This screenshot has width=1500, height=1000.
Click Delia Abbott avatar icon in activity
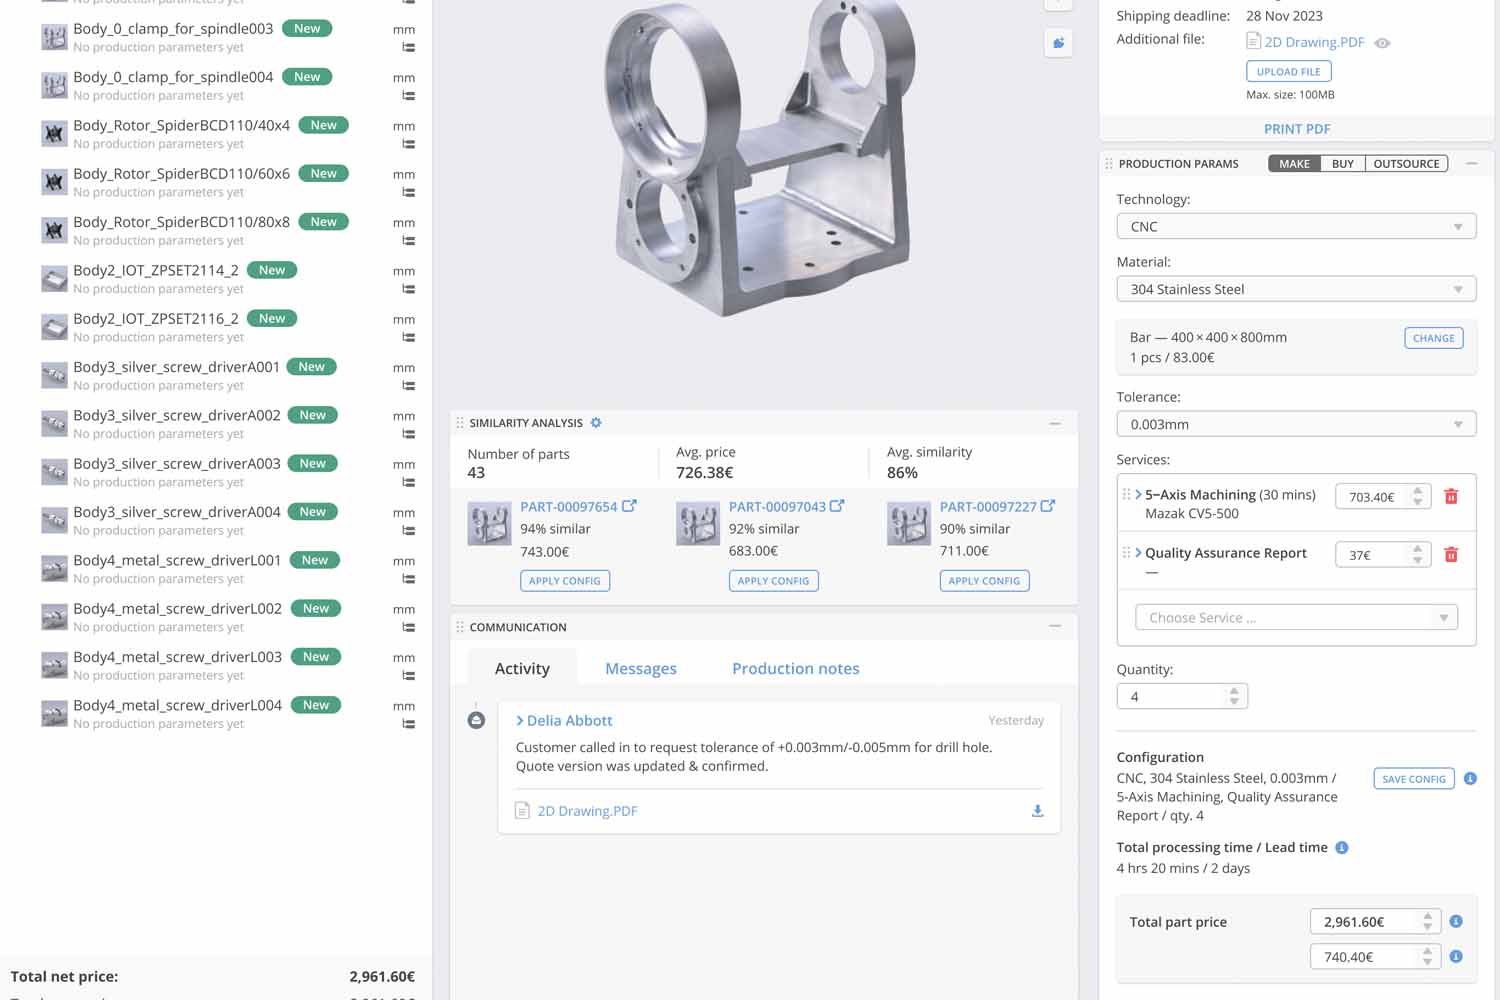[x=476, y=720]
